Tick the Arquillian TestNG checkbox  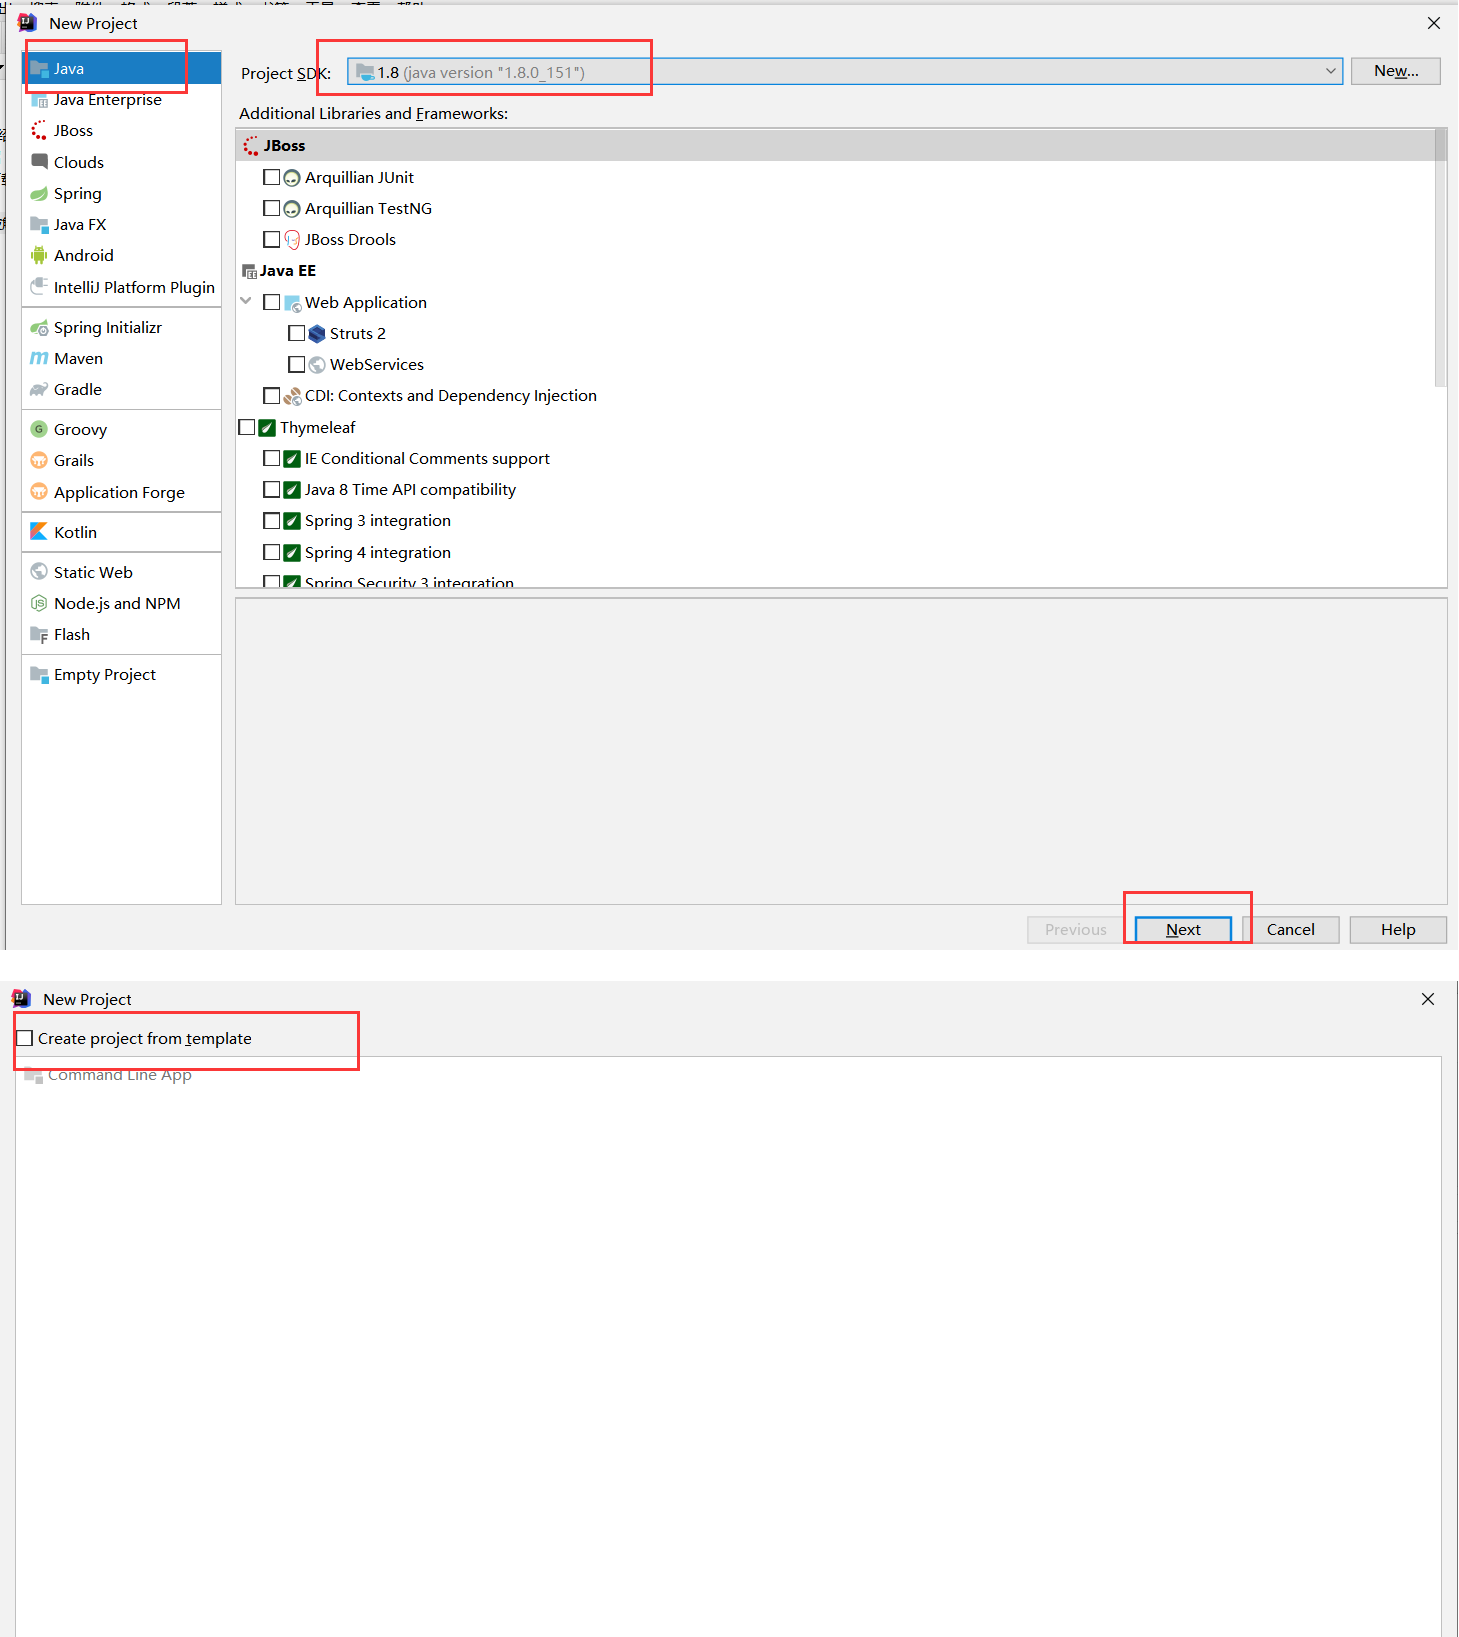point(271,208)
